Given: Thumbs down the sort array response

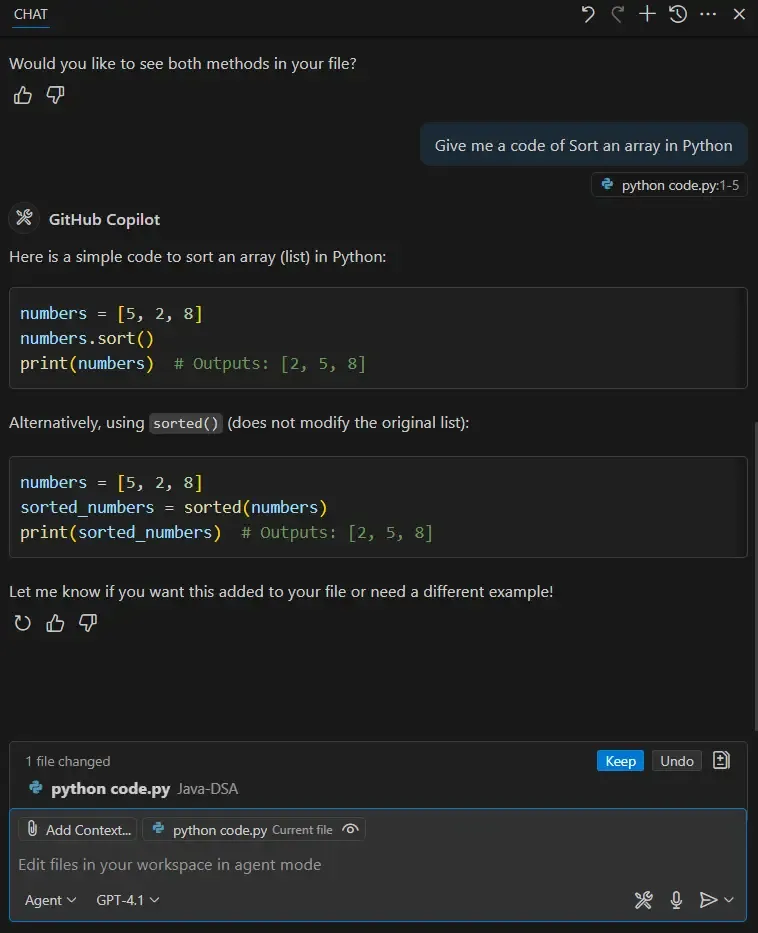Looking at the screenshot, I should coord(88,623).
